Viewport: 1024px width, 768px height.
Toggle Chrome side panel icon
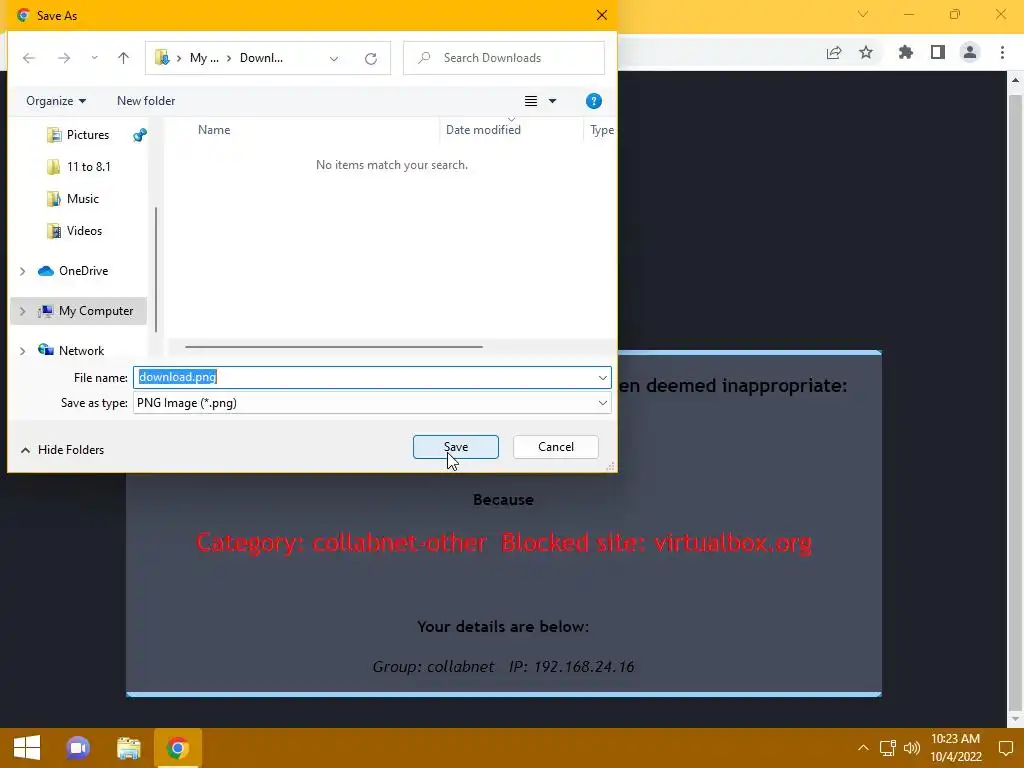(938, 53)
